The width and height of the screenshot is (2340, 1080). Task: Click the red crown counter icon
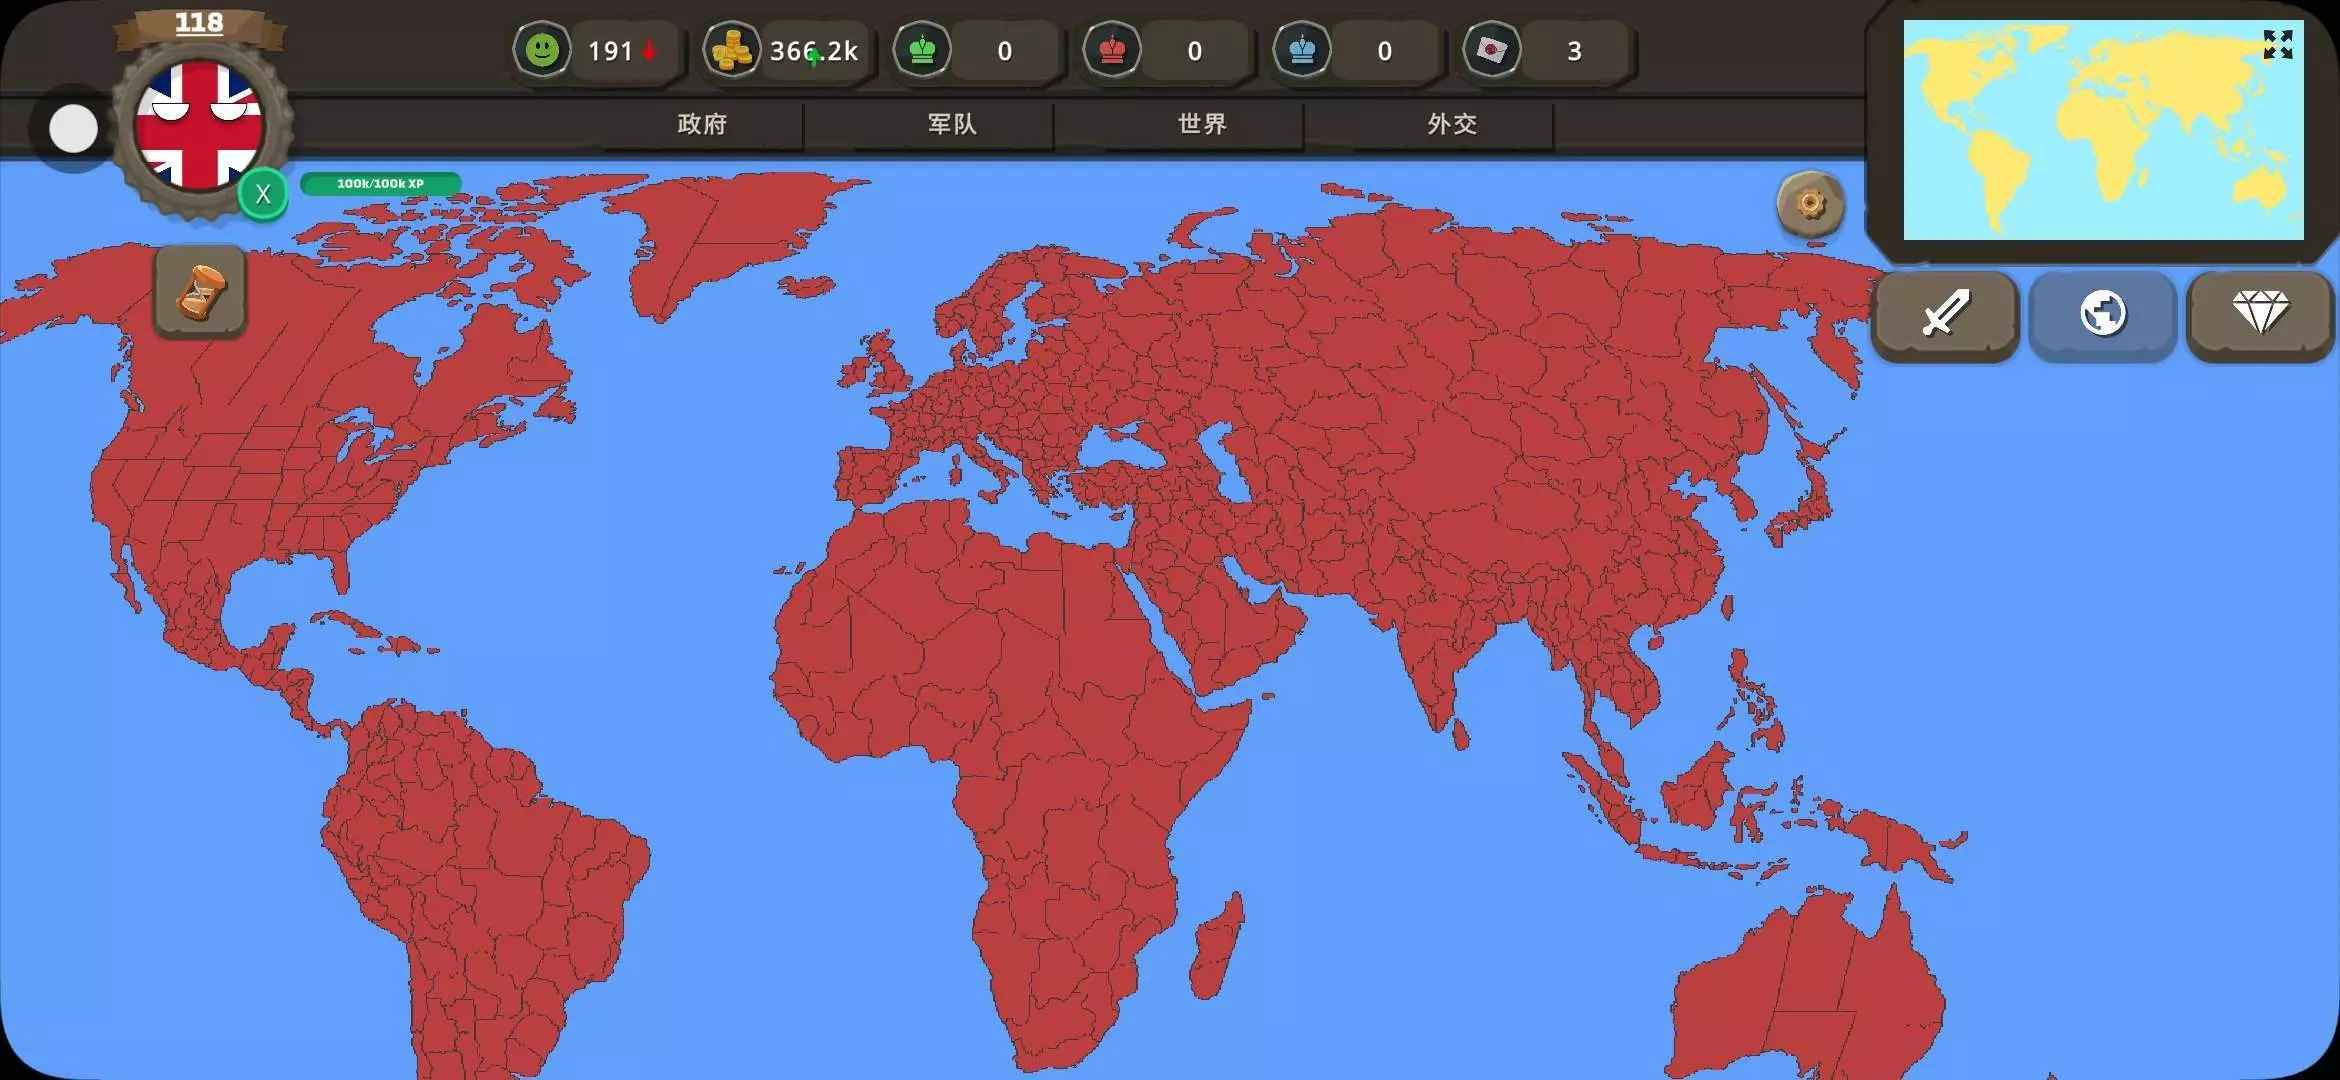coord(1112,50)
